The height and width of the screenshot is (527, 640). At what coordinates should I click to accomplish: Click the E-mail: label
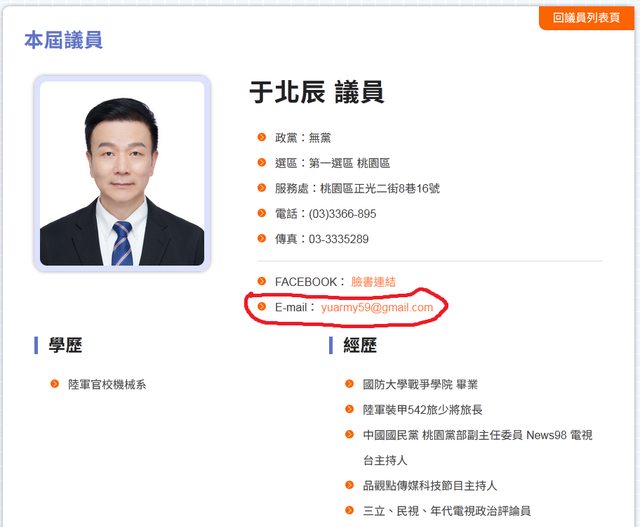pos(295,307)
